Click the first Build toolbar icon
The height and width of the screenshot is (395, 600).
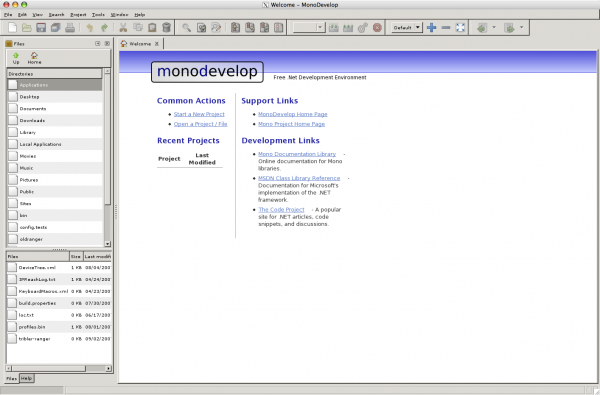pos(334,28)
